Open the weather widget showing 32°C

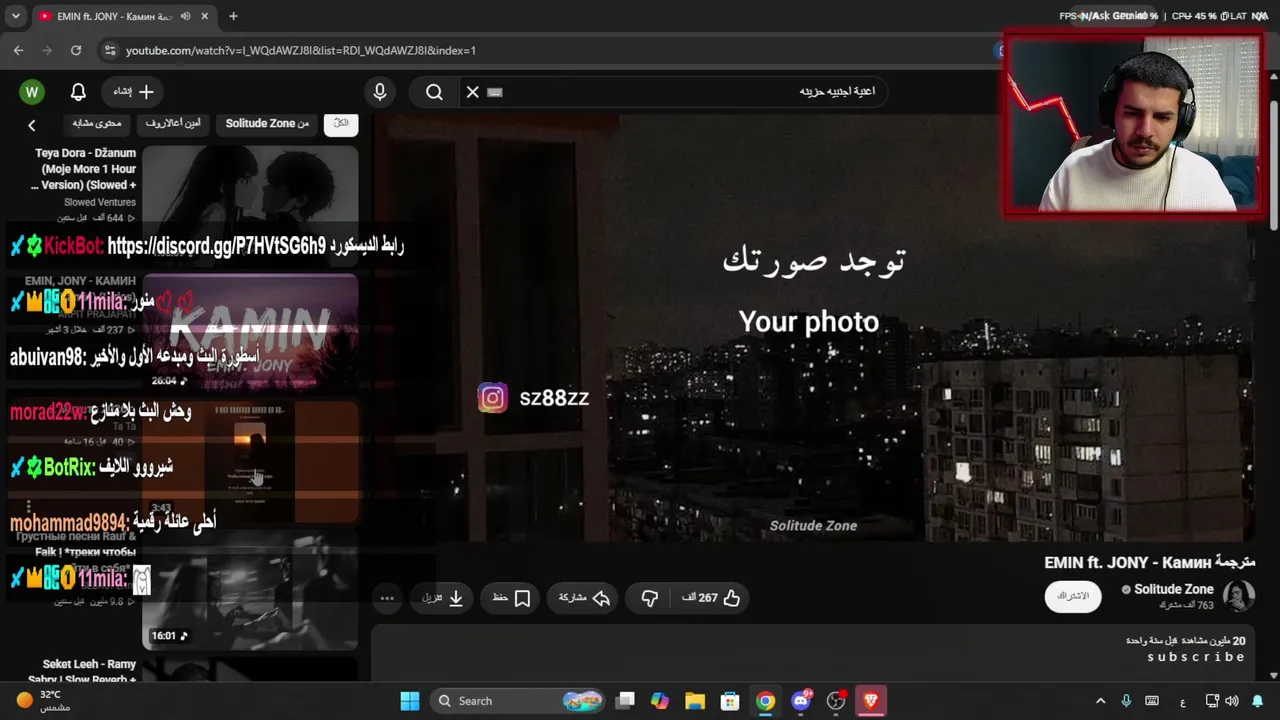44,701
